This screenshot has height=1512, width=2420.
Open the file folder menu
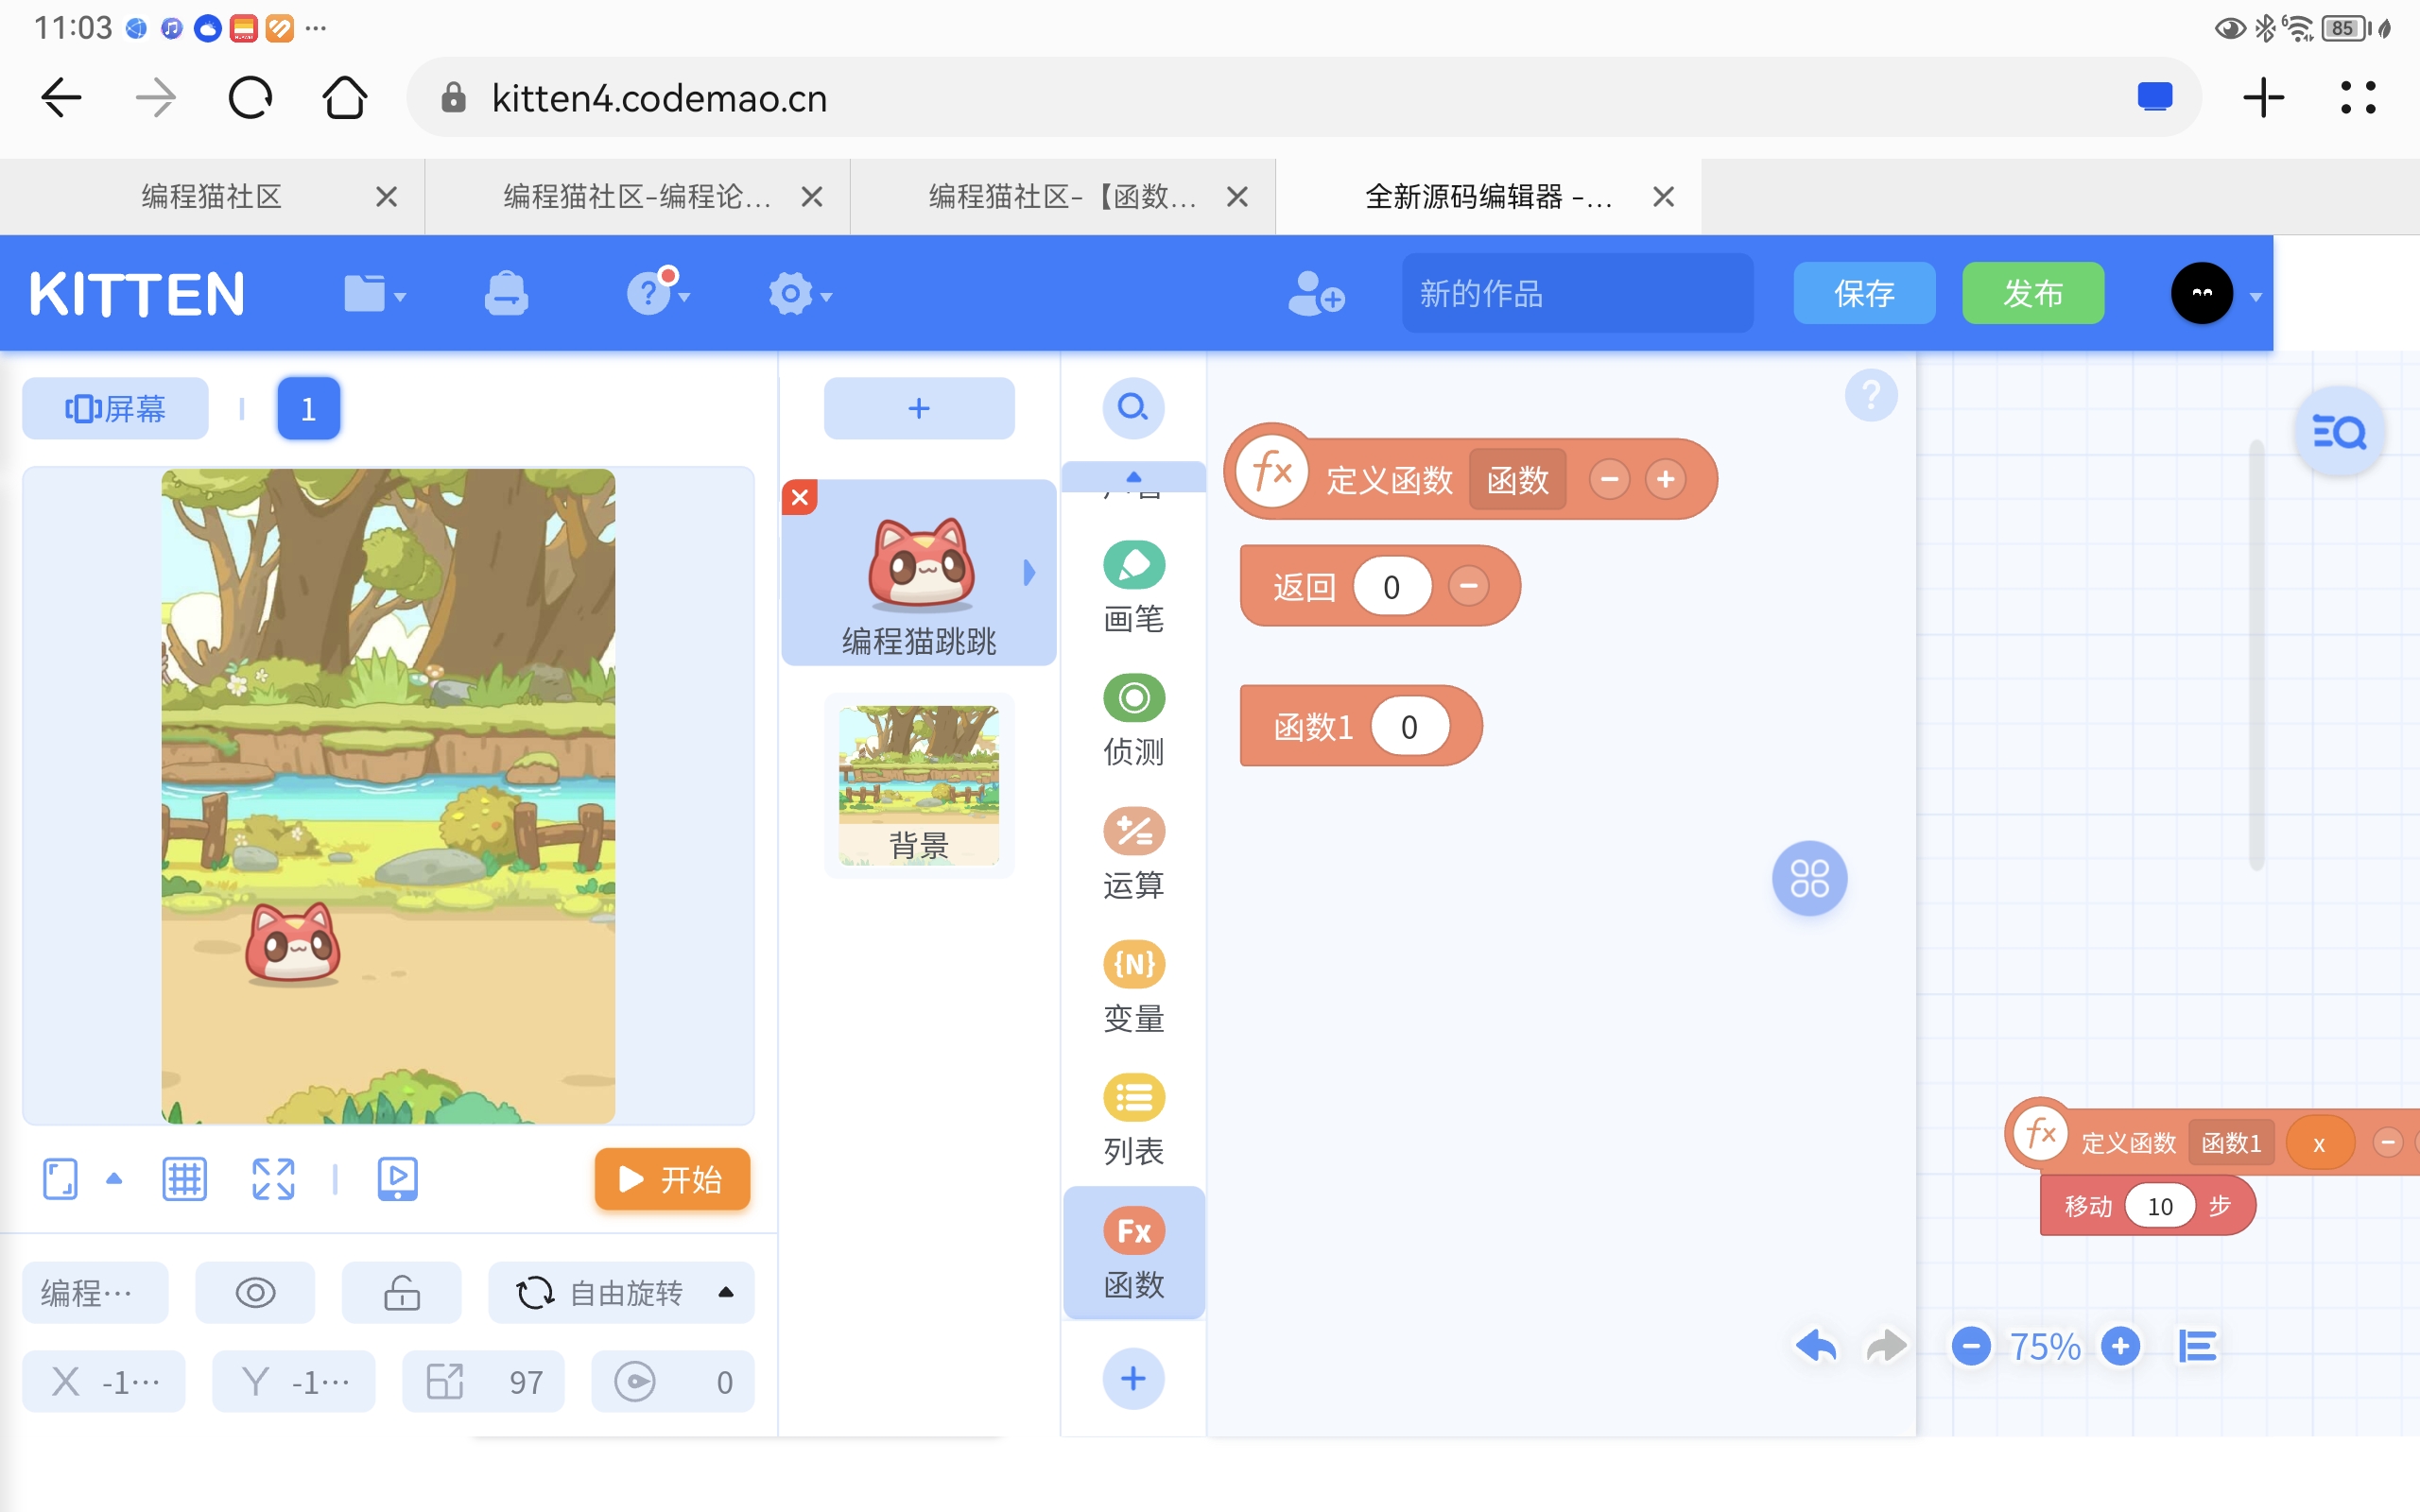pyautogui.click(x=374, y=294)
